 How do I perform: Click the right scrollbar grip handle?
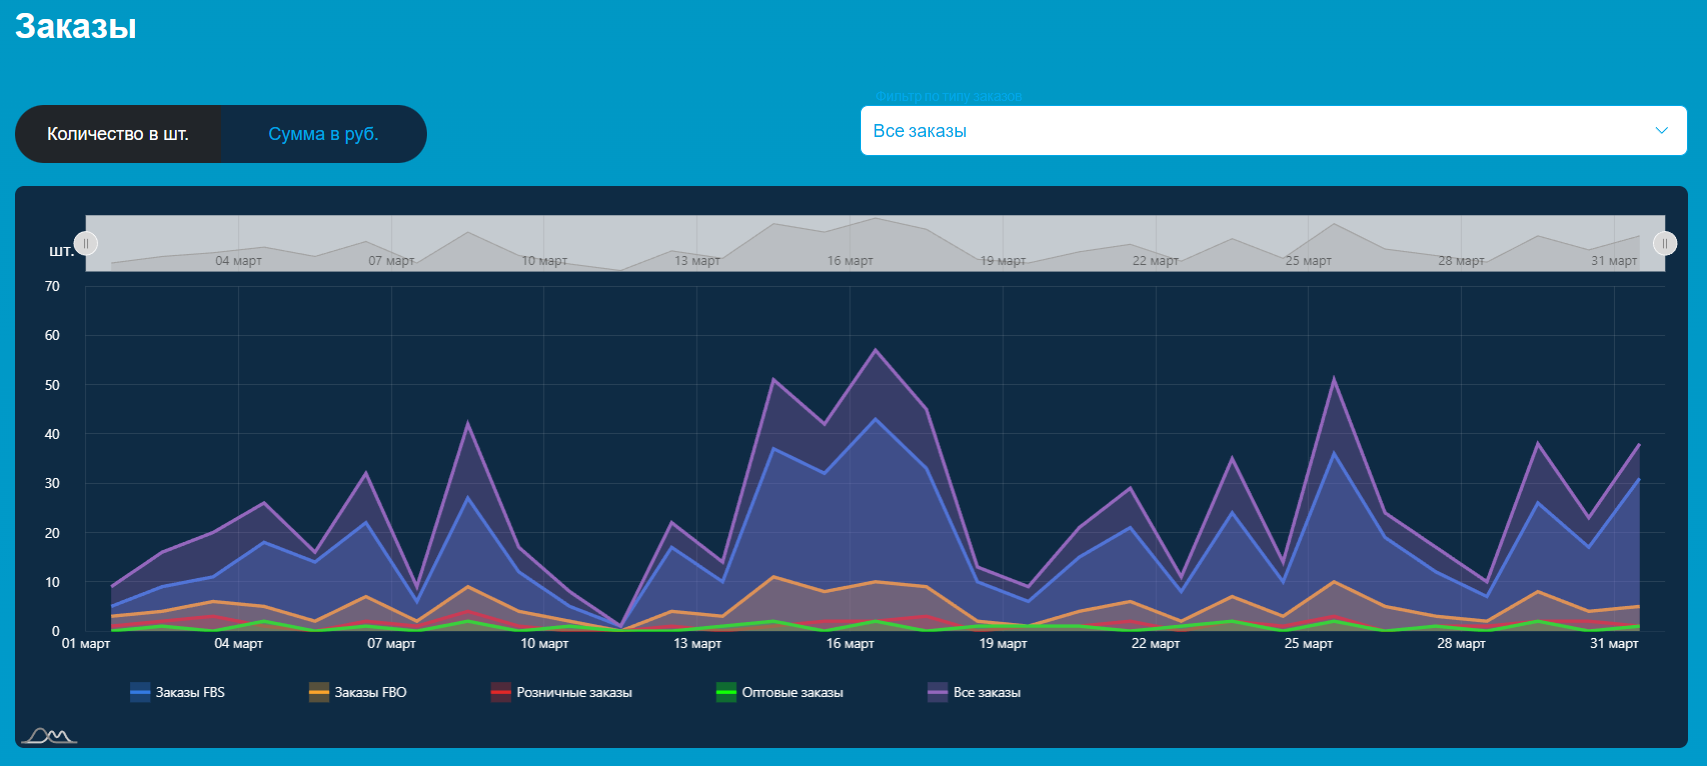(x=1664, y=243)
